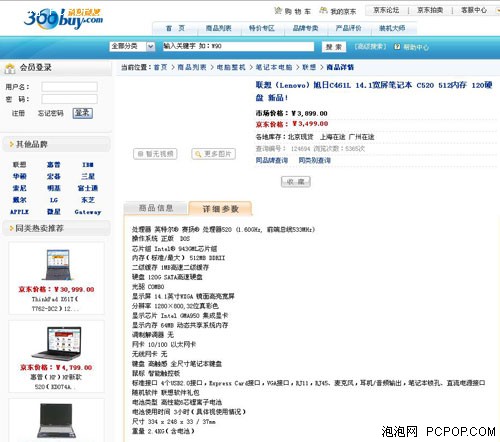Open the 全部分类 category dropdown

pyautogui.click(x=132, y=46)
